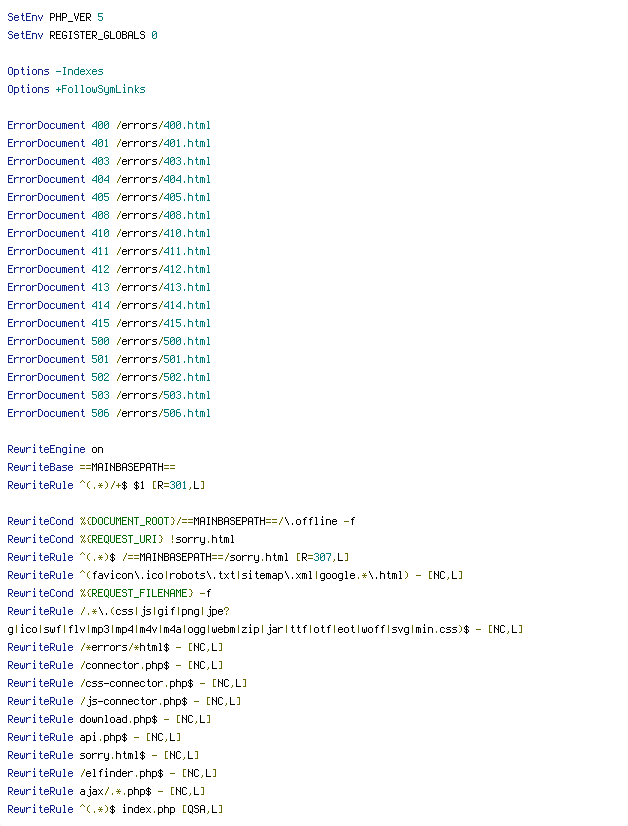
Task: Click the RewriteRule "/elfinder.php$" line
Action: (x=112, y=773)
